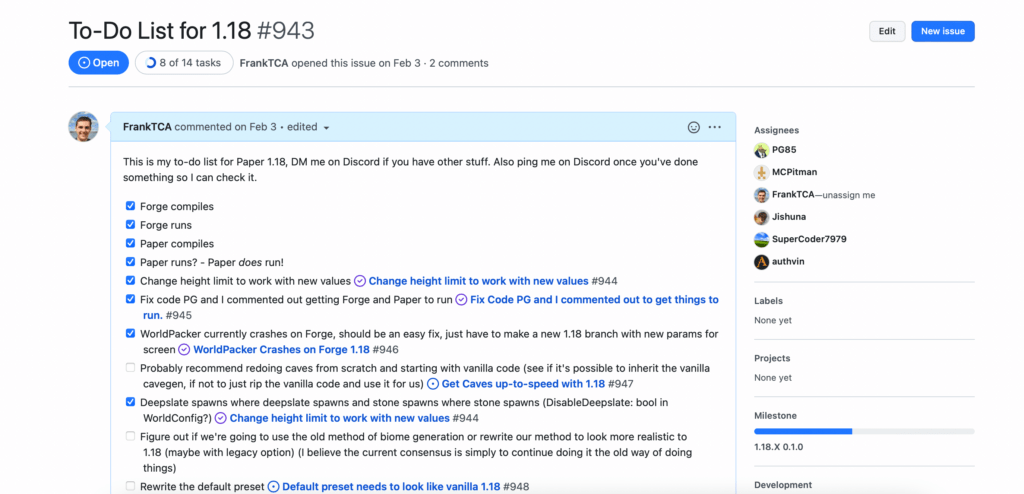The image size is (1024, 494).
Task: Open FrankTCA profile link in issue header
Action: coord(264,63)
